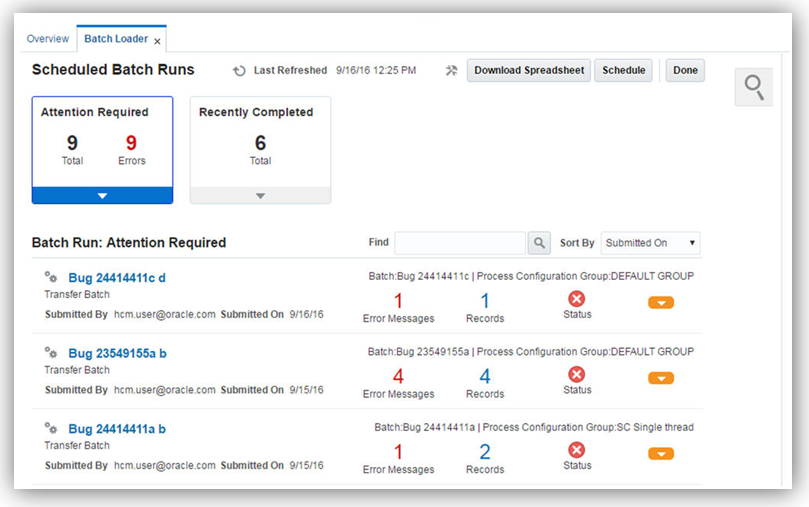Click into the Find text field

pos(460,243)
